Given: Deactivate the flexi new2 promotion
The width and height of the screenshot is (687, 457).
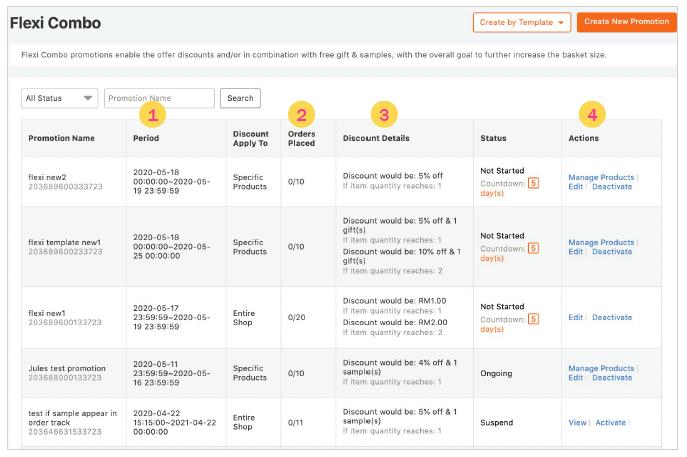Looking at the screenshot, I should tap(612, 187).
